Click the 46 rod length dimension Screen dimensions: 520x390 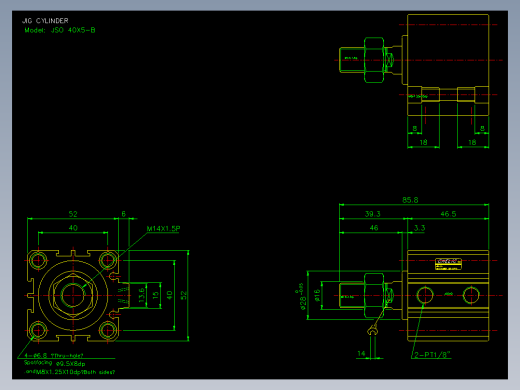click(374, 228)
